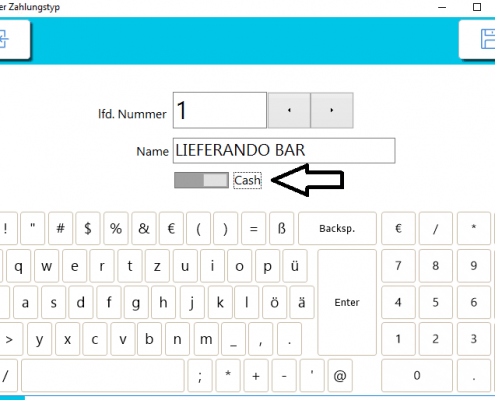Click the exit/back icon in header
495x400 pixels.
click(3, 39)
